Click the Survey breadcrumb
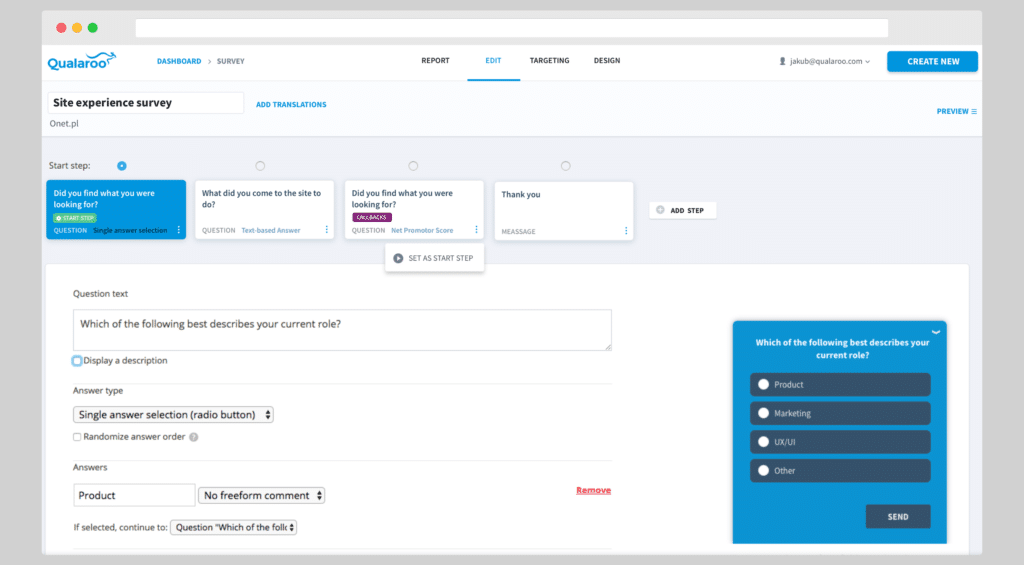 point(231,61)
